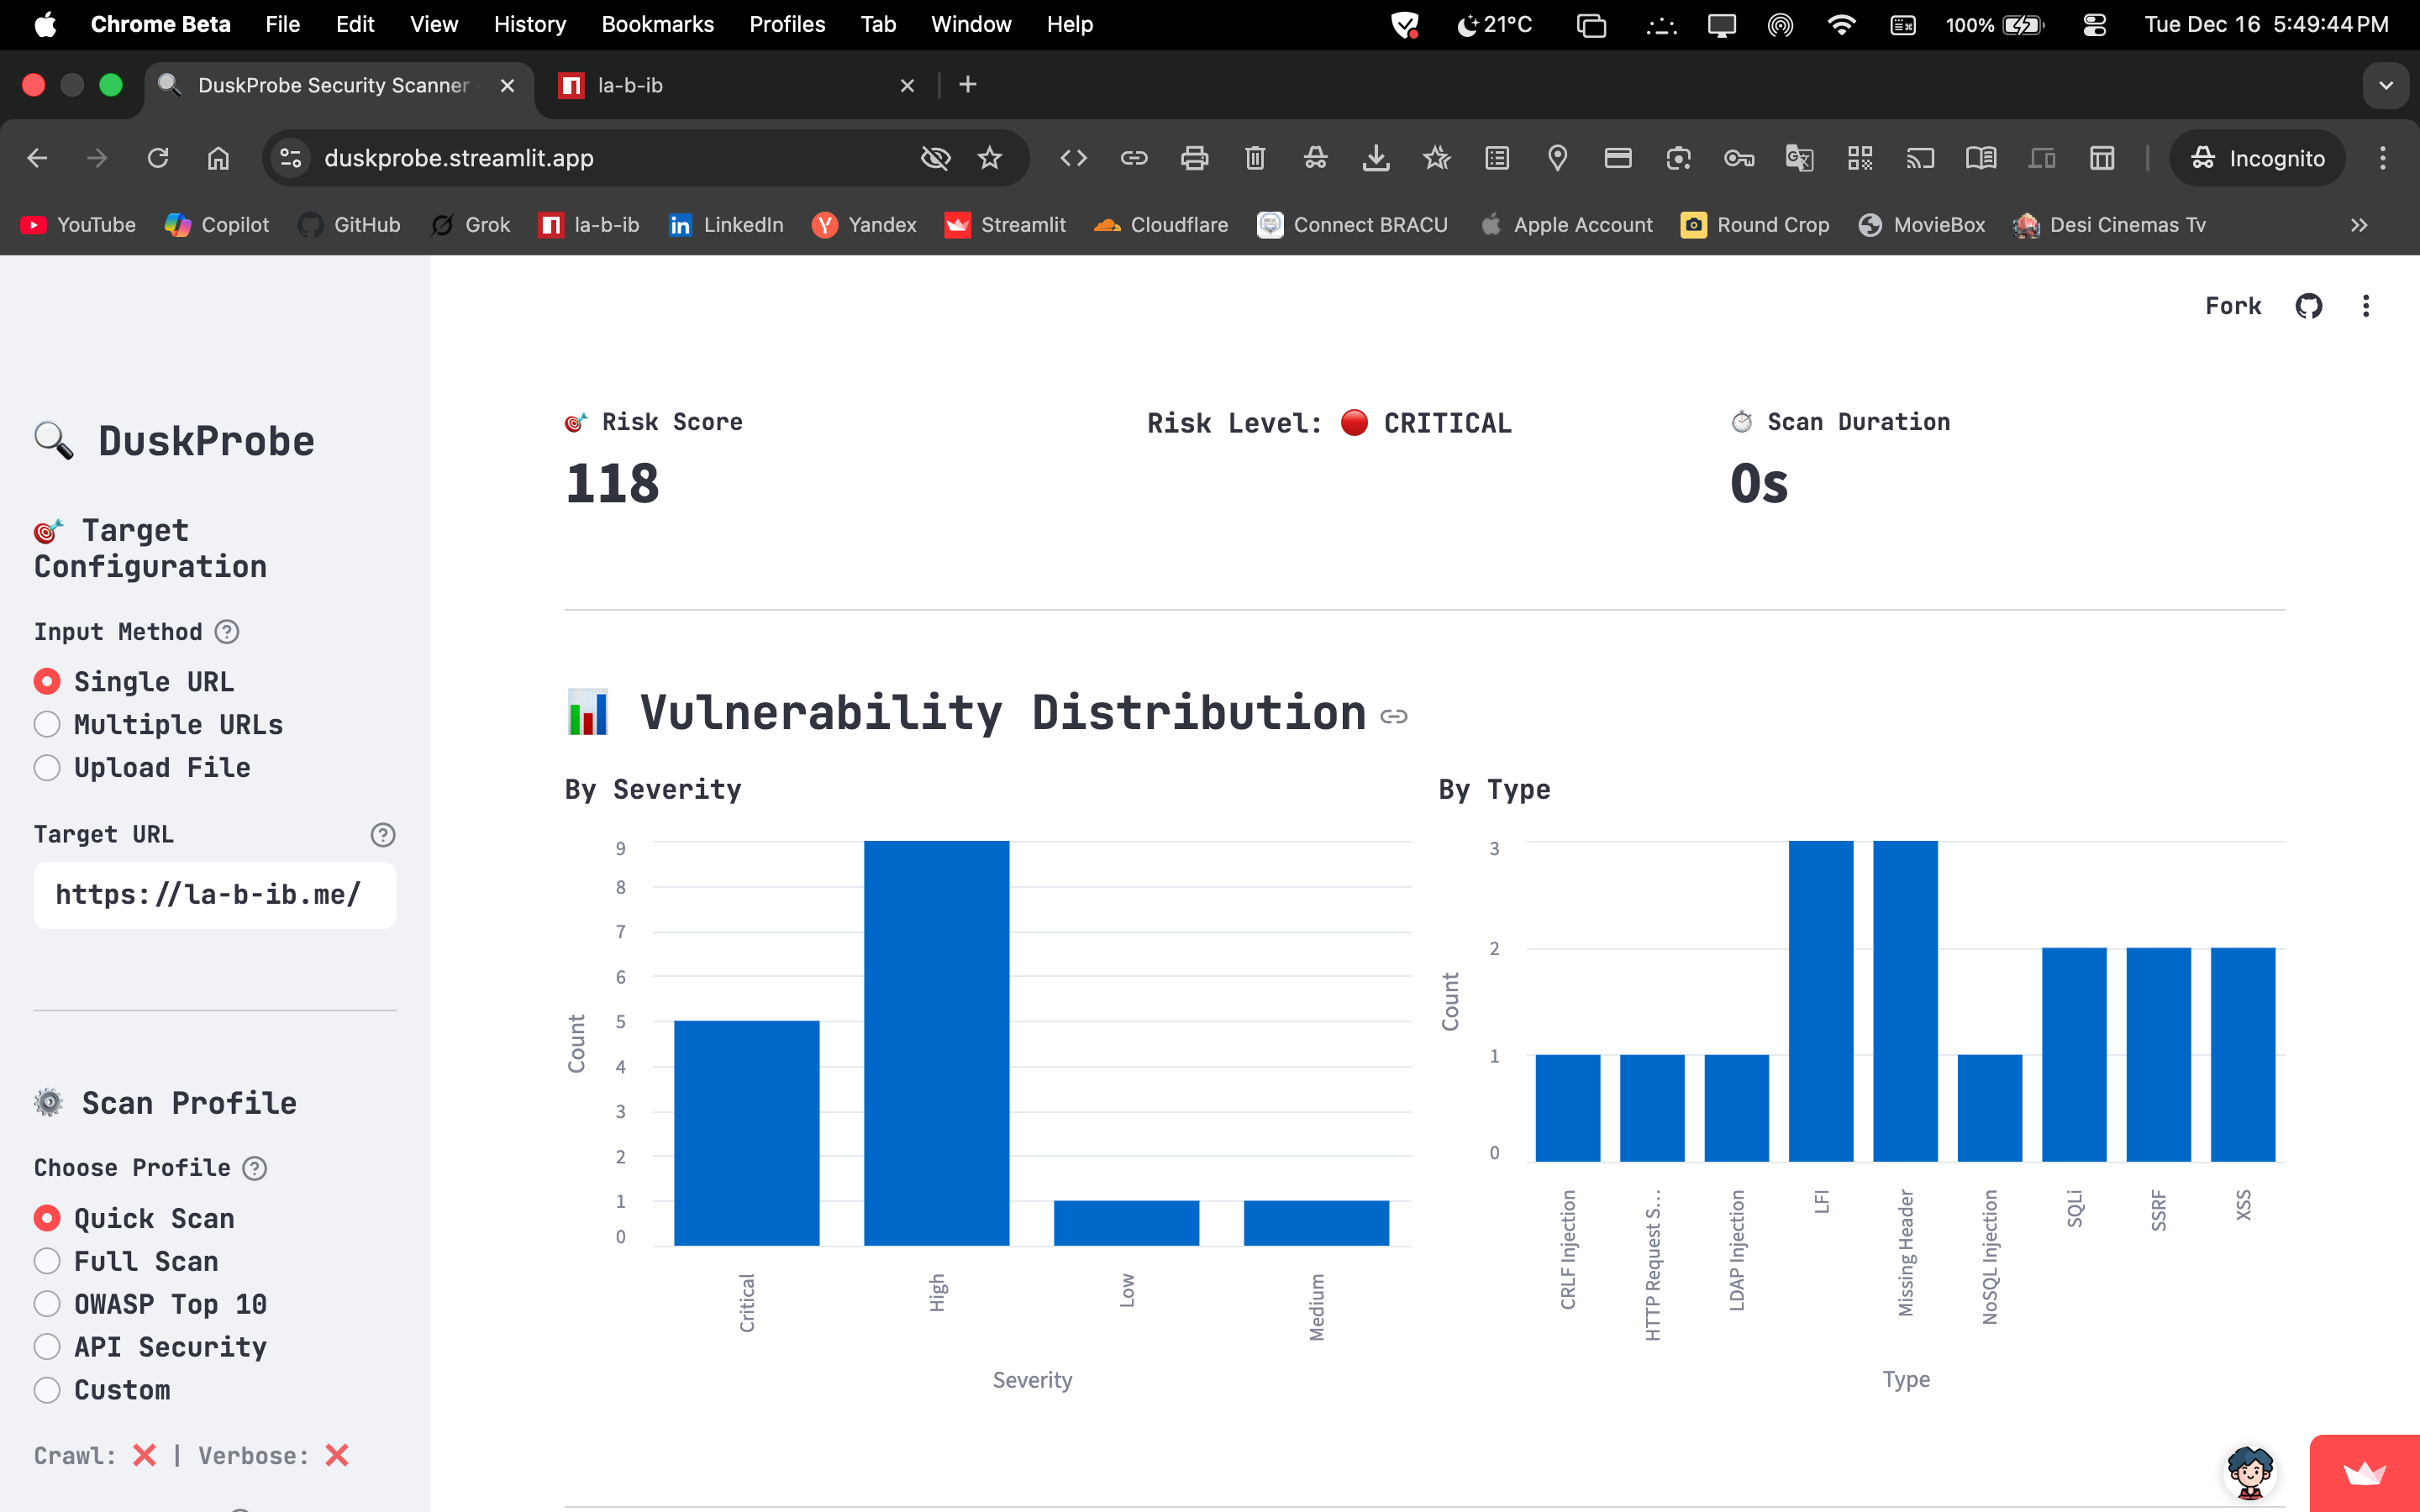Click the Streamlit crown badge icon
Screen dimensions: 2420x1512
pos(2364,1473)
